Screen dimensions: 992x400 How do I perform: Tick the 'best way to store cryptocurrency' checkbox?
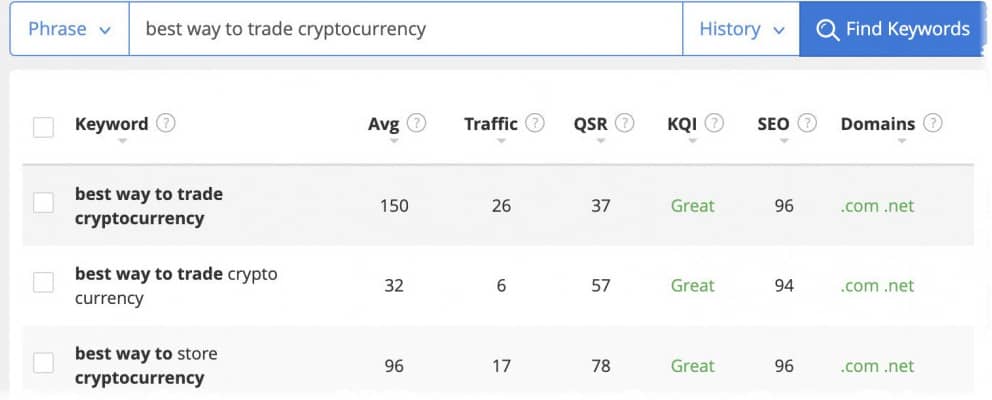tap(43, 363)
